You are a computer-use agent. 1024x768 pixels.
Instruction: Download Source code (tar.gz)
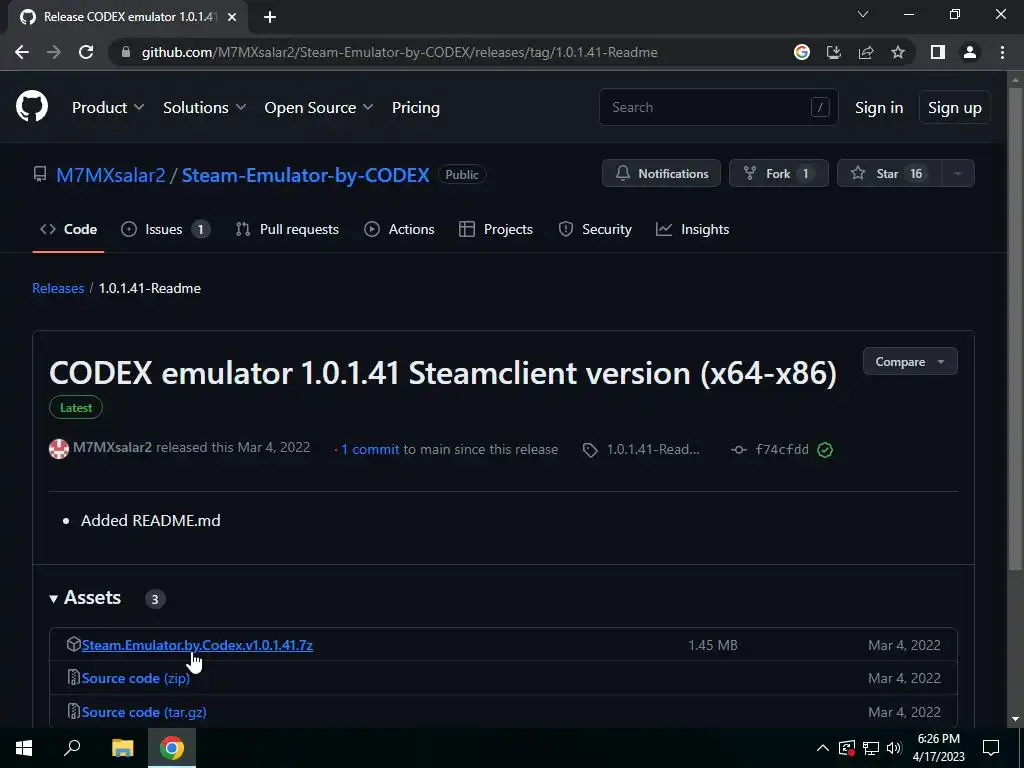click(x=144, y=712)
